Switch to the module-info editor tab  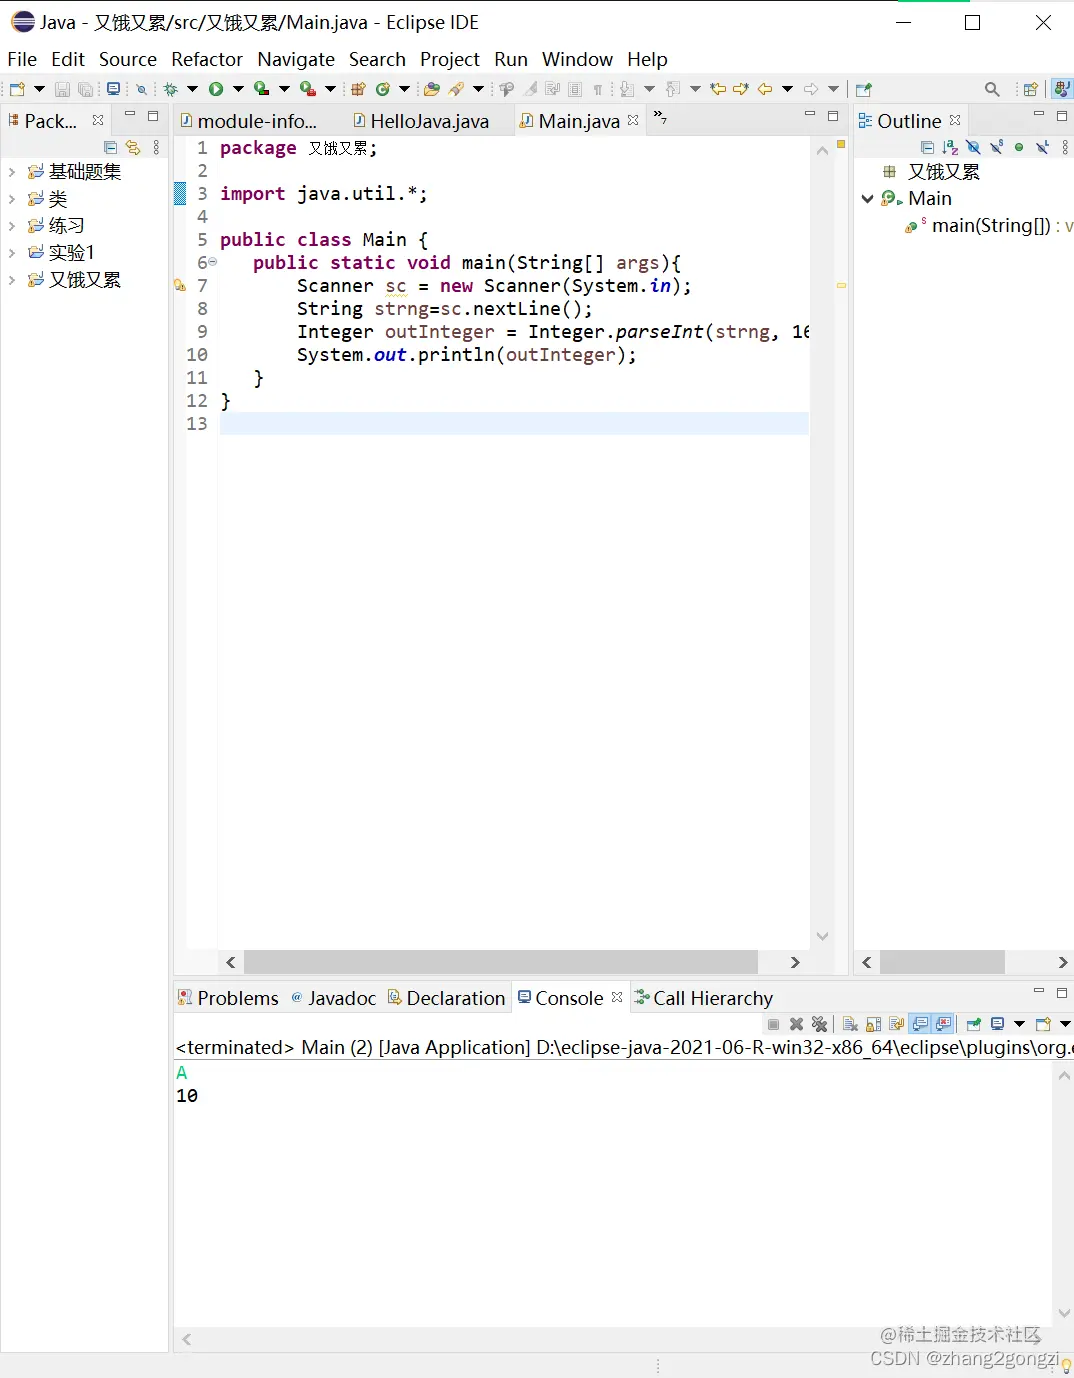click(249, 121)
